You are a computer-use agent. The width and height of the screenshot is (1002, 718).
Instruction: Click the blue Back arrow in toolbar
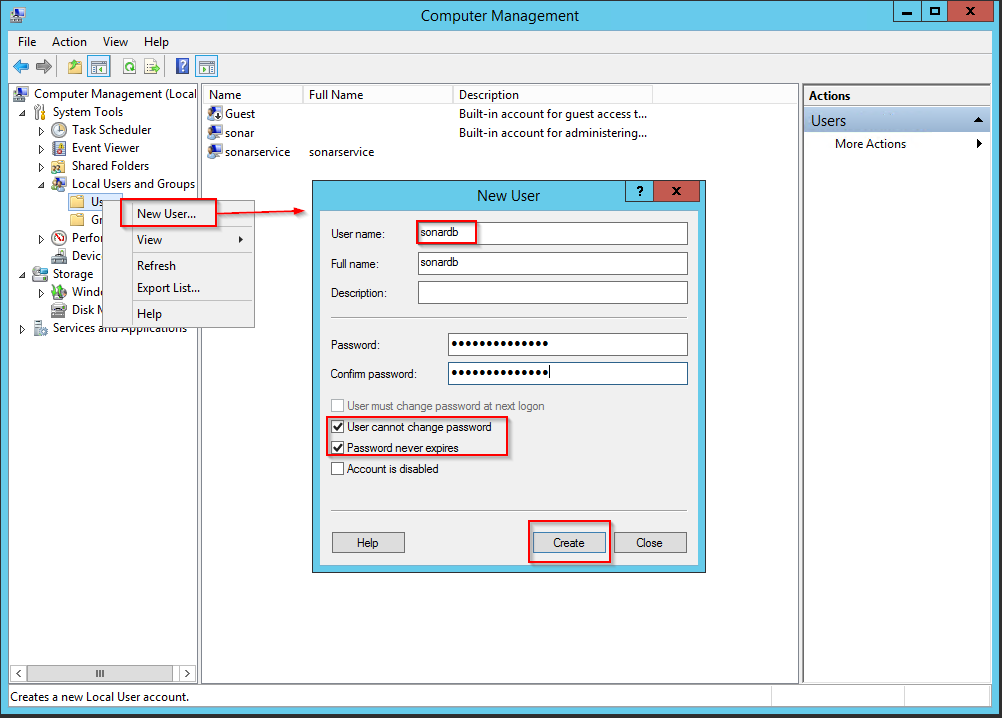21,67
